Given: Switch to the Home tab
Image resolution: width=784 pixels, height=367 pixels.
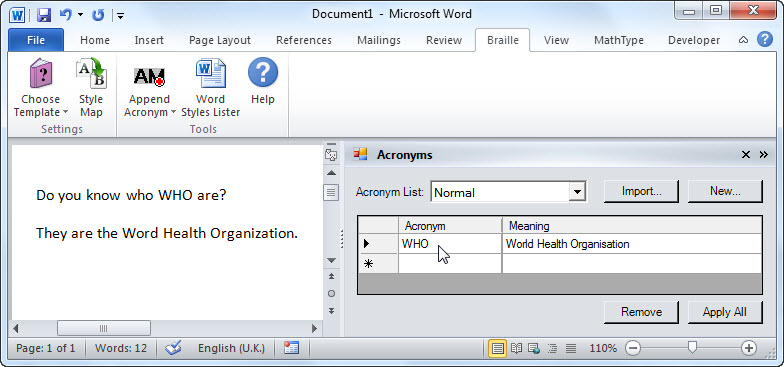Looking at the screenshot, I should tap(95, 40).
